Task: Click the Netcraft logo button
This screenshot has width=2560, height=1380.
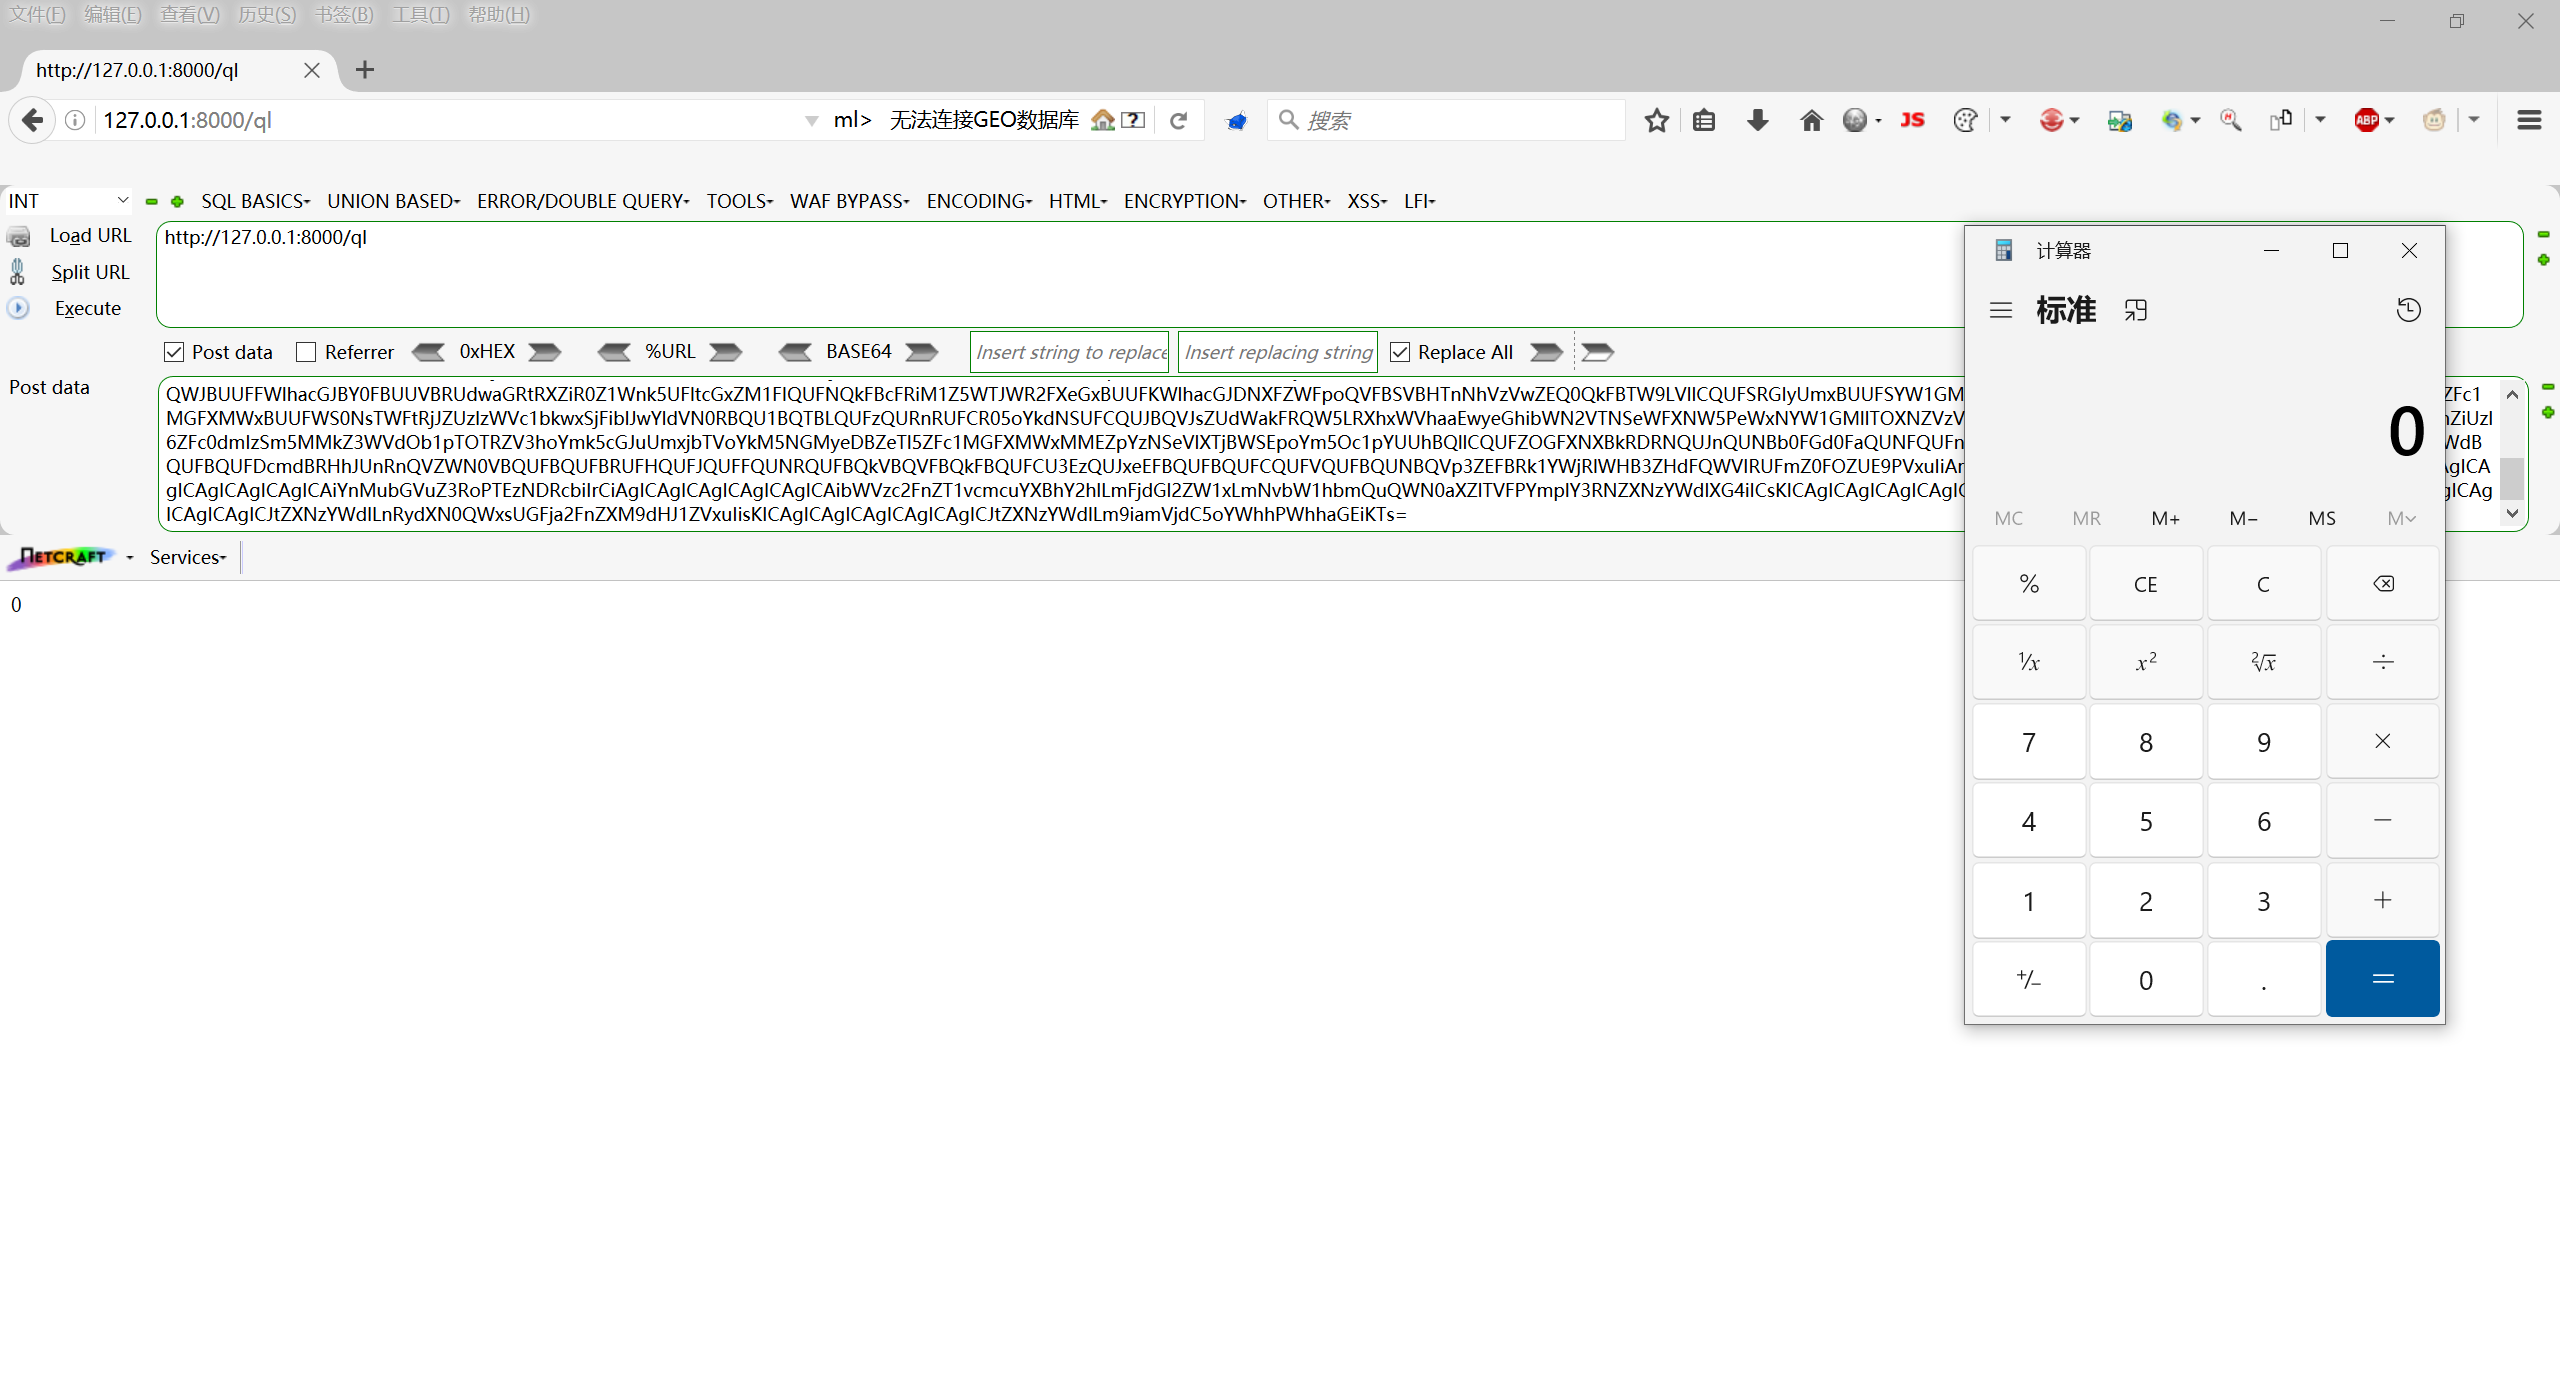Action: coord(62,557)
